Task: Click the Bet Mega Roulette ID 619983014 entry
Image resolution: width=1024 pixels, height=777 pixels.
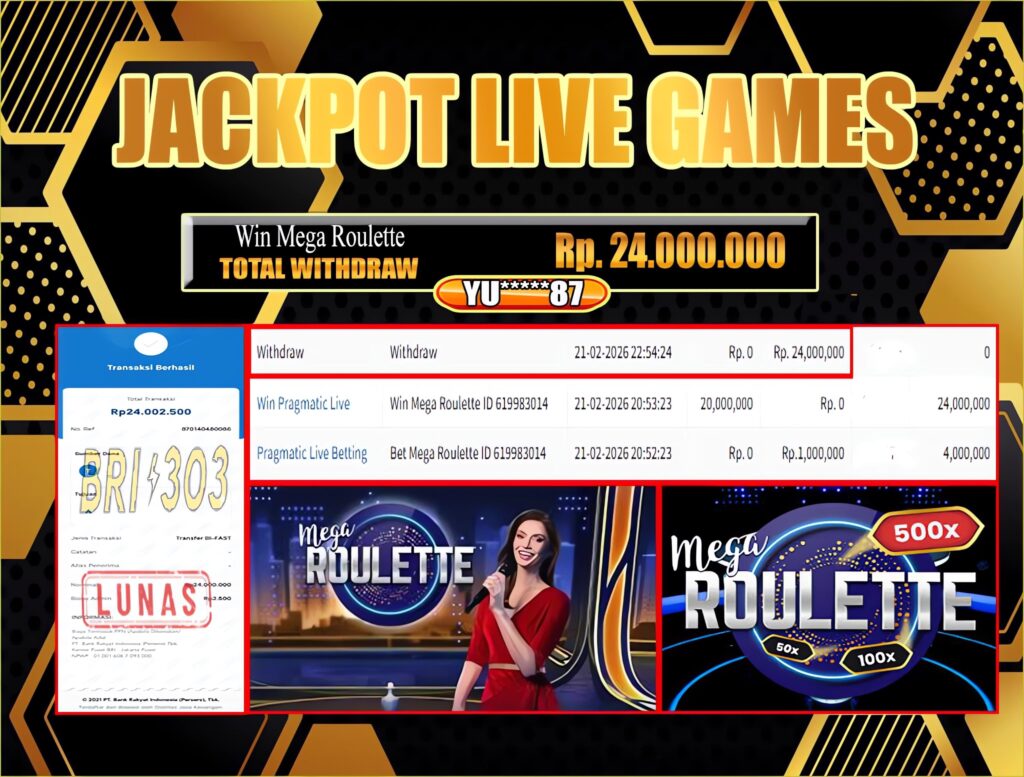Action: tap(468, 453)
